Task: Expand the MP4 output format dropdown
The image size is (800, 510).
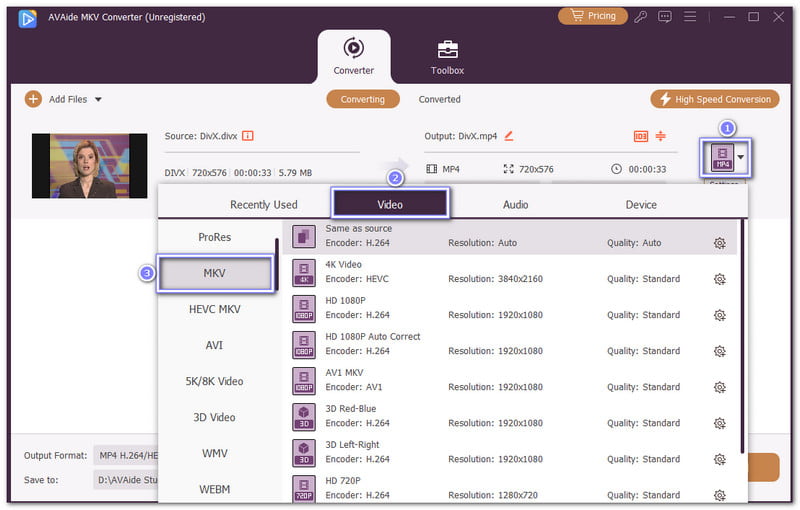Action: click(741, 157)
